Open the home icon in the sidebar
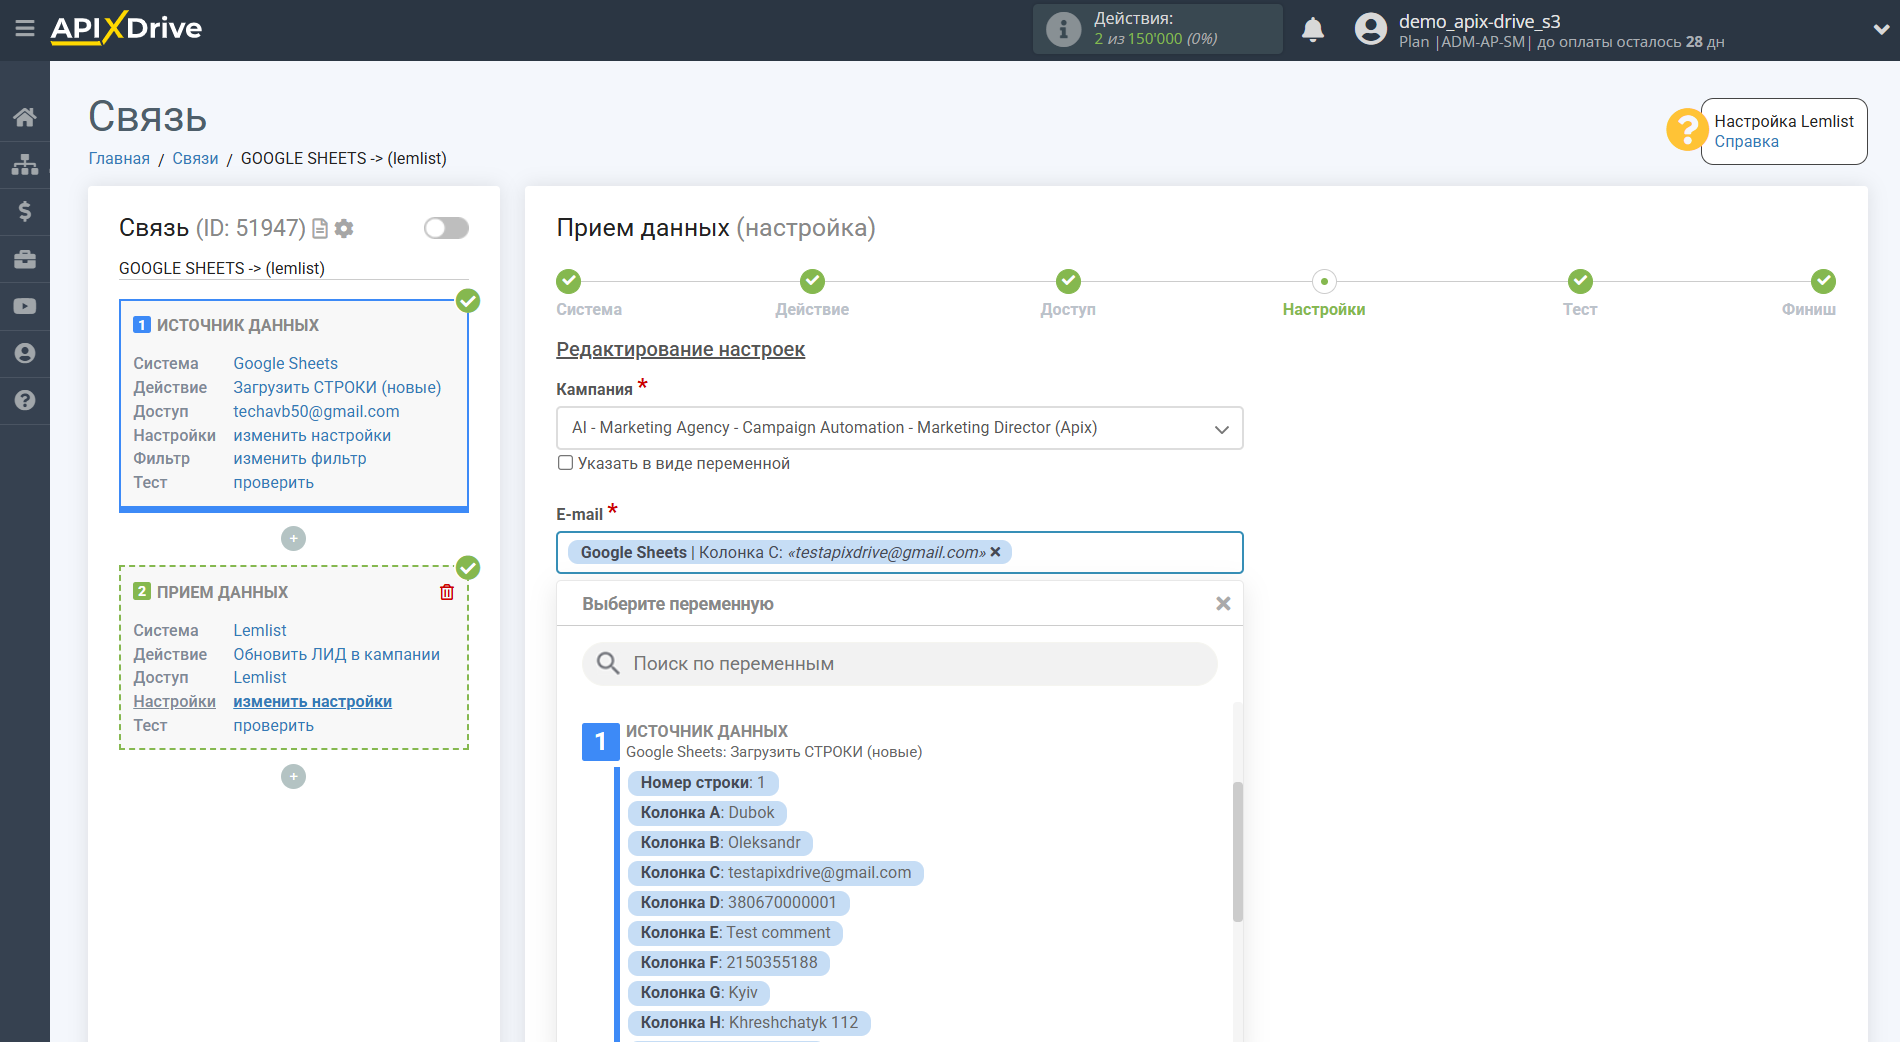The image size is (1900, 1042). point(25,117)
